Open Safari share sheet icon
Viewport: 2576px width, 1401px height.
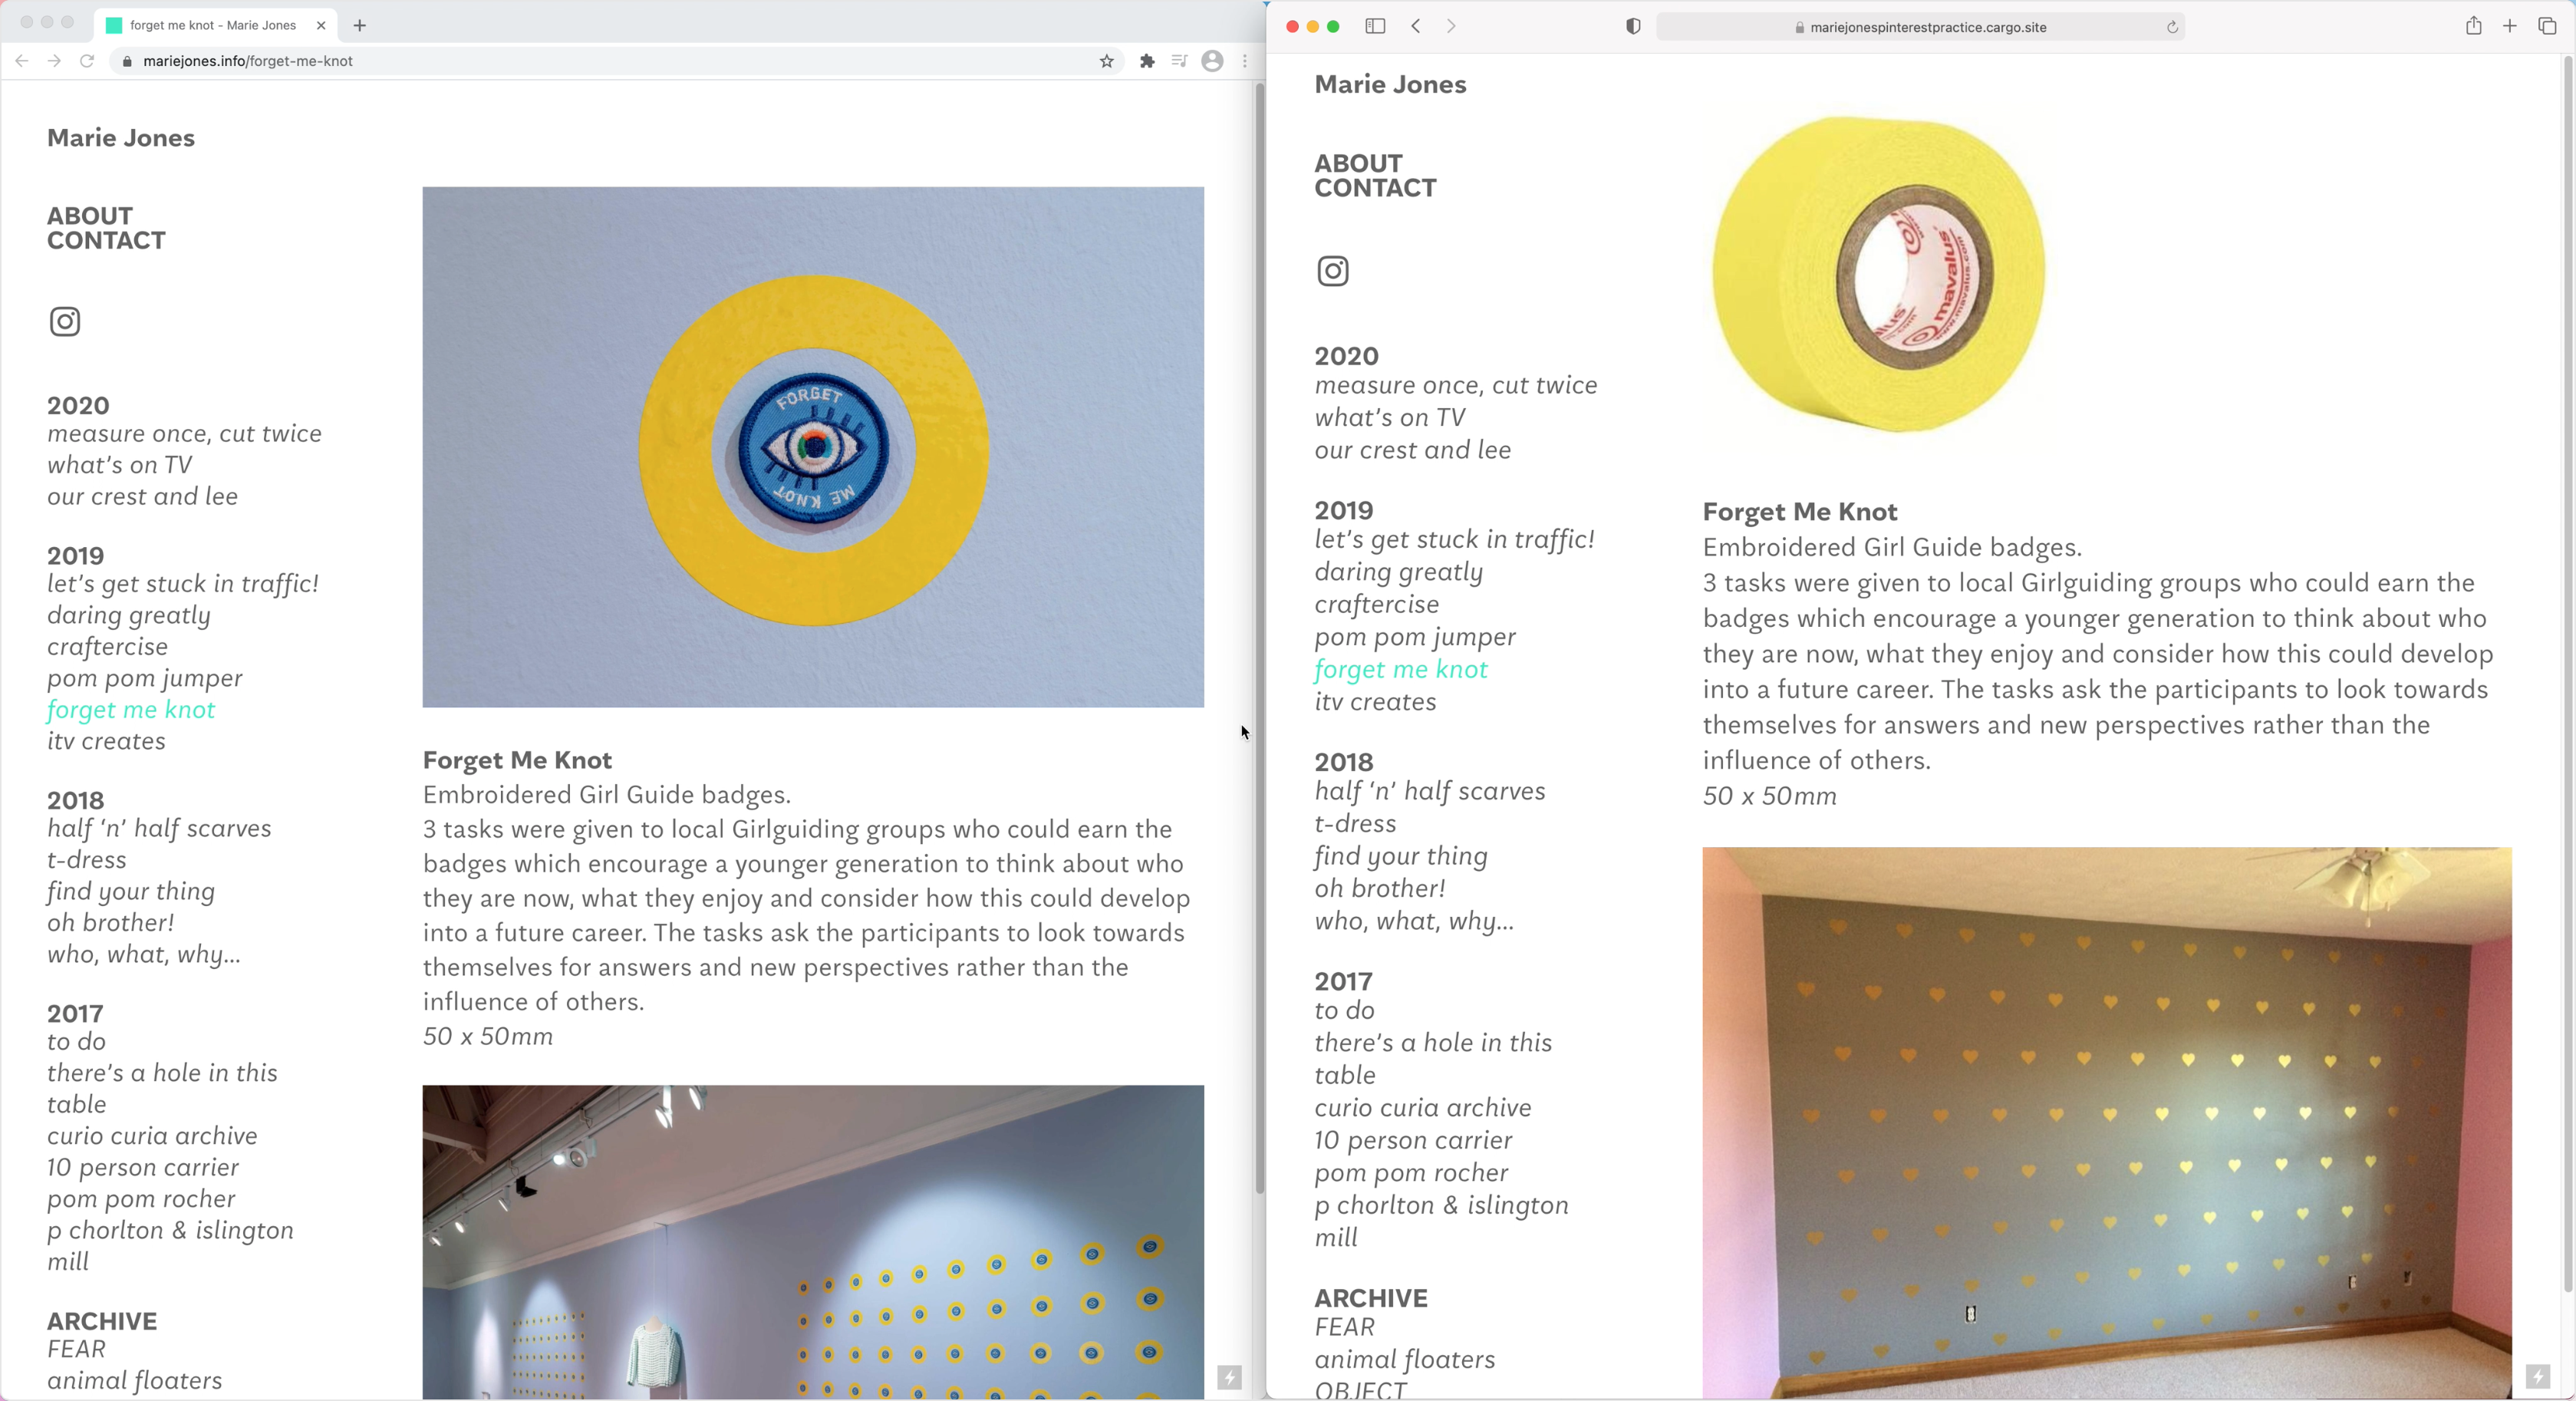2473,26
